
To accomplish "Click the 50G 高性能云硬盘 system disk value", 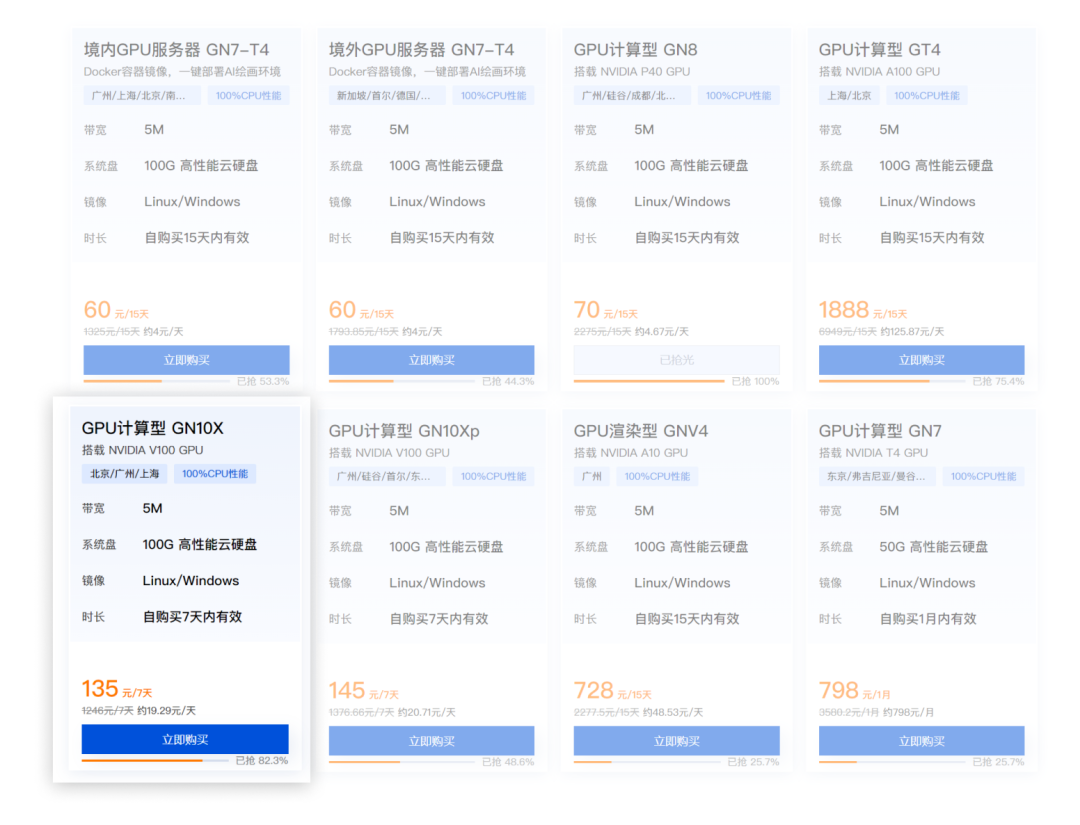I will click(x=934, y=547).
